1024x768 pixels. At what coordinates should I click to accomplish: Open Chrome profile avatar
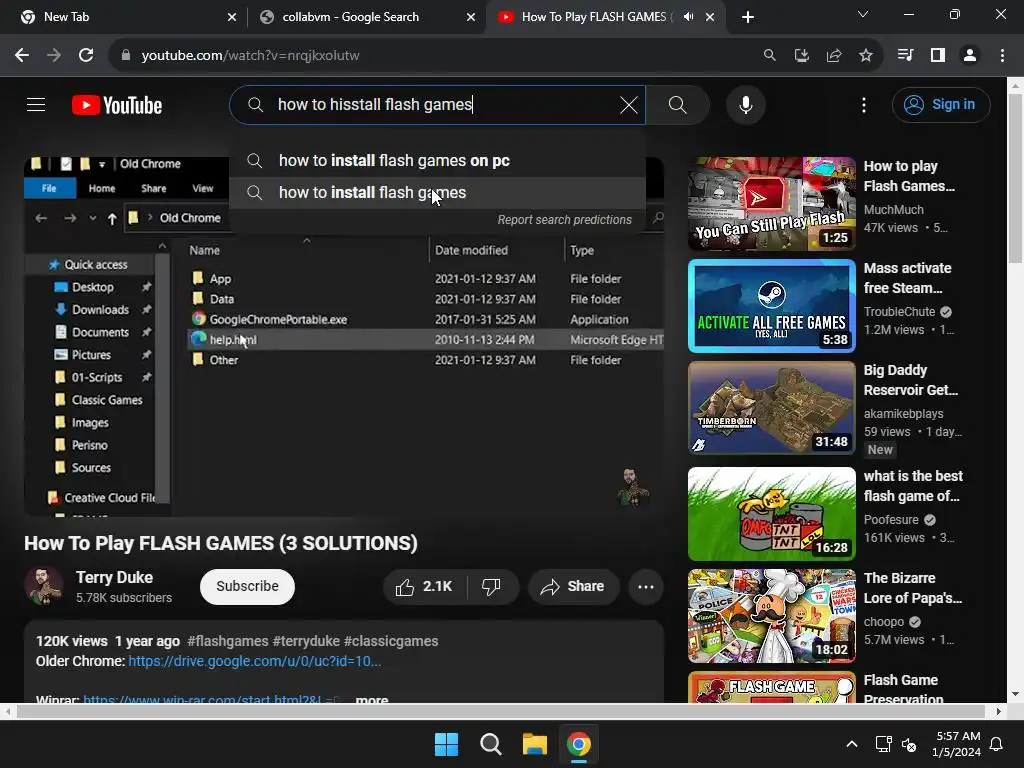(x=970, y=56)
